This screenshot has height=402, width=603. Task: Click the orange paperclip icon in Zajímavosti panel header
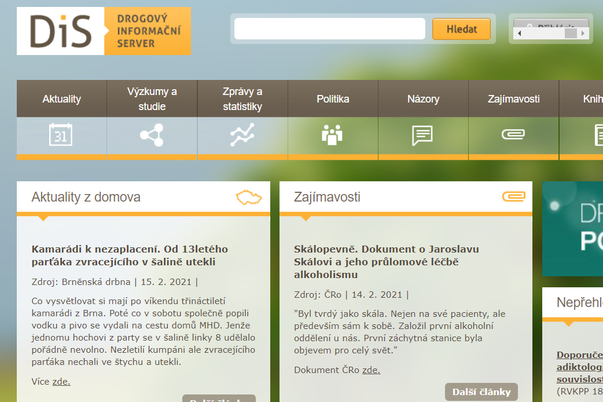coord(514,197)
